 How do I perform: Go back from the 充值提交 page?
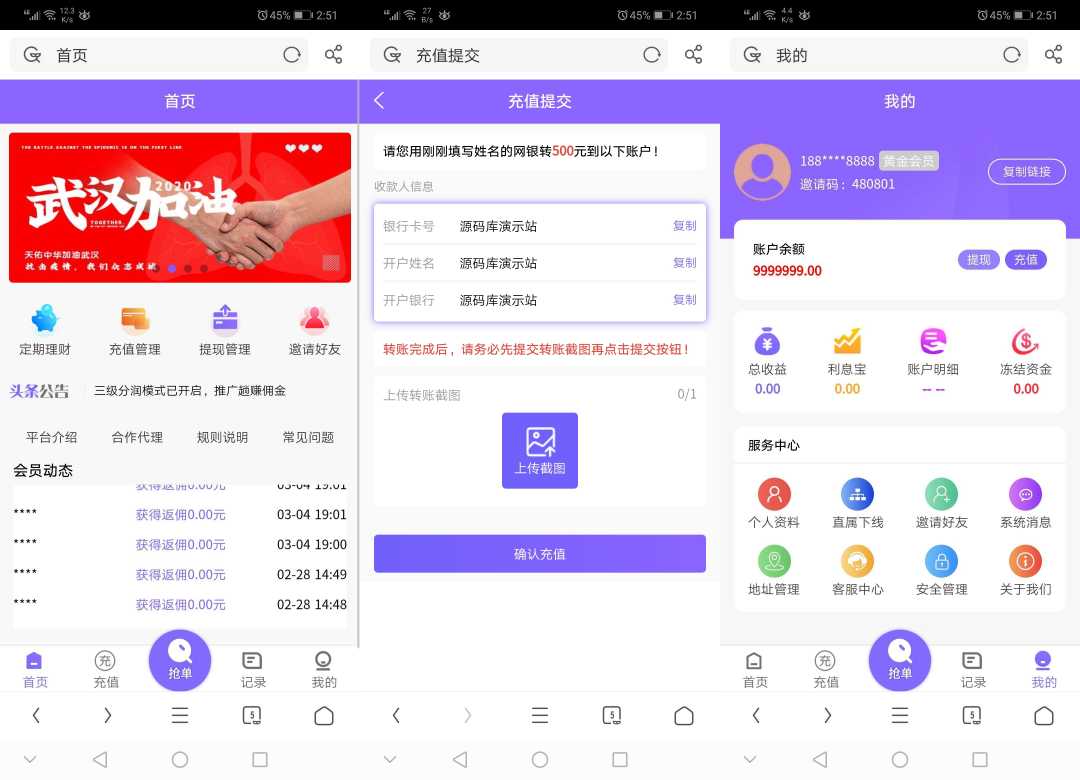[x=379, y=101]
